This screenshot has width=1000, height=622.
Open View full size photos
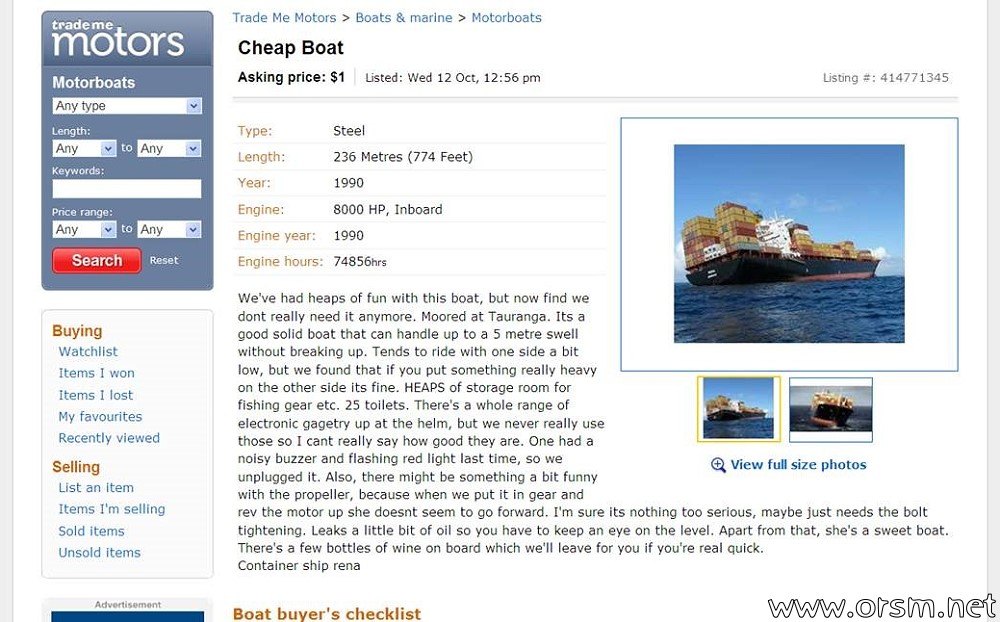coord(798,465)
